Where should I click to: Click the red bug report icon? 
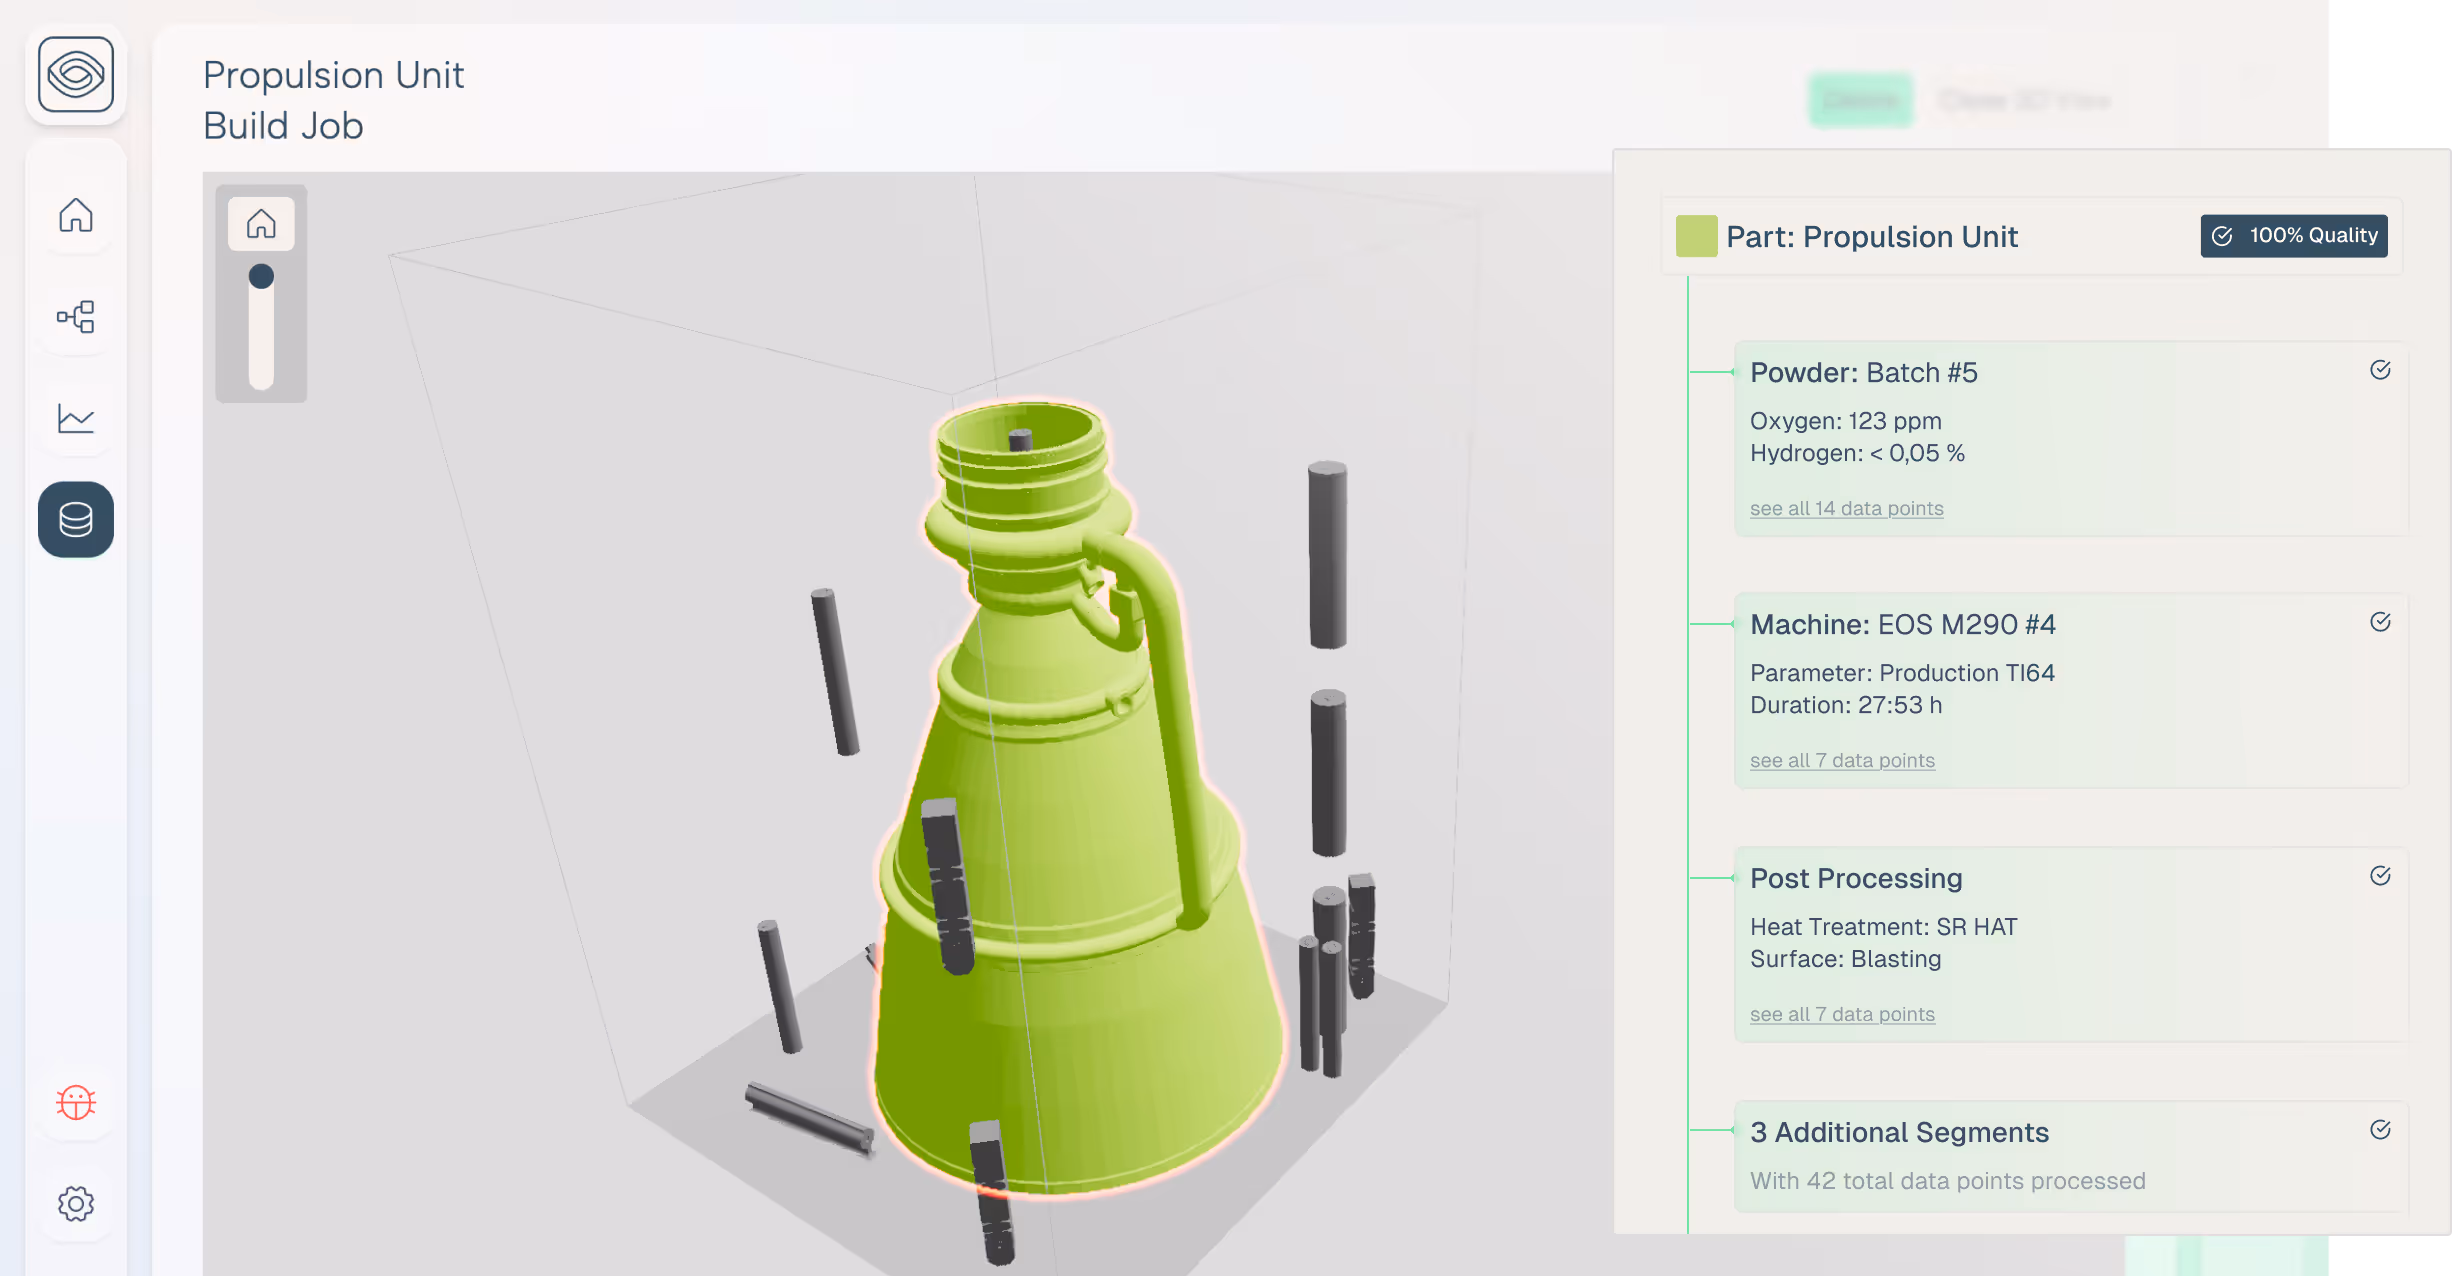click(x=76, y=1102)
